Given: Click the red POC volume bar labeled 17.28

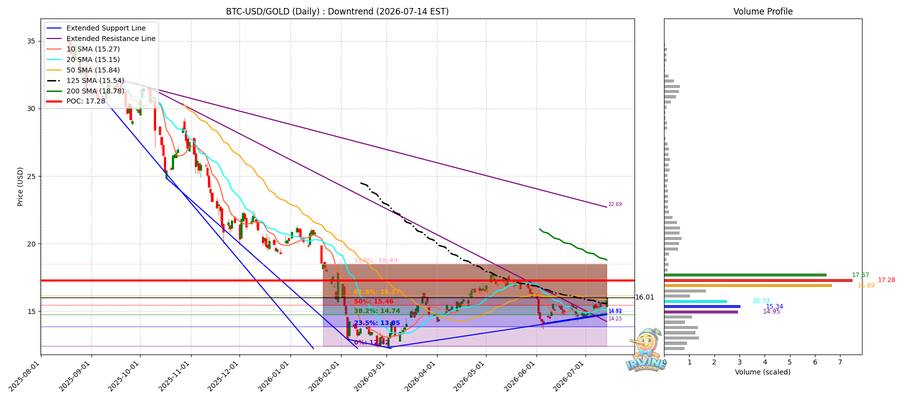Looking at the screenshot, I should pos(758,280).
